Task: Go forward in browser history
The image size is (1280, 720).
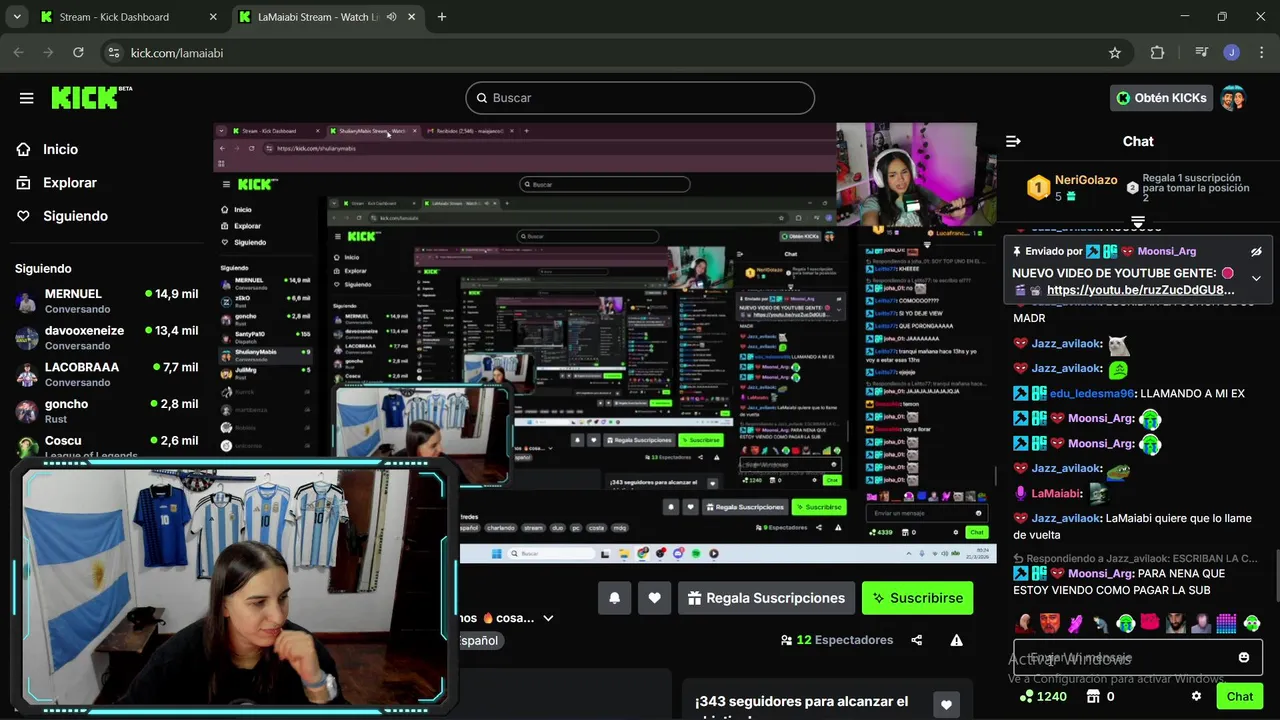Action: (x=48, y=53)
